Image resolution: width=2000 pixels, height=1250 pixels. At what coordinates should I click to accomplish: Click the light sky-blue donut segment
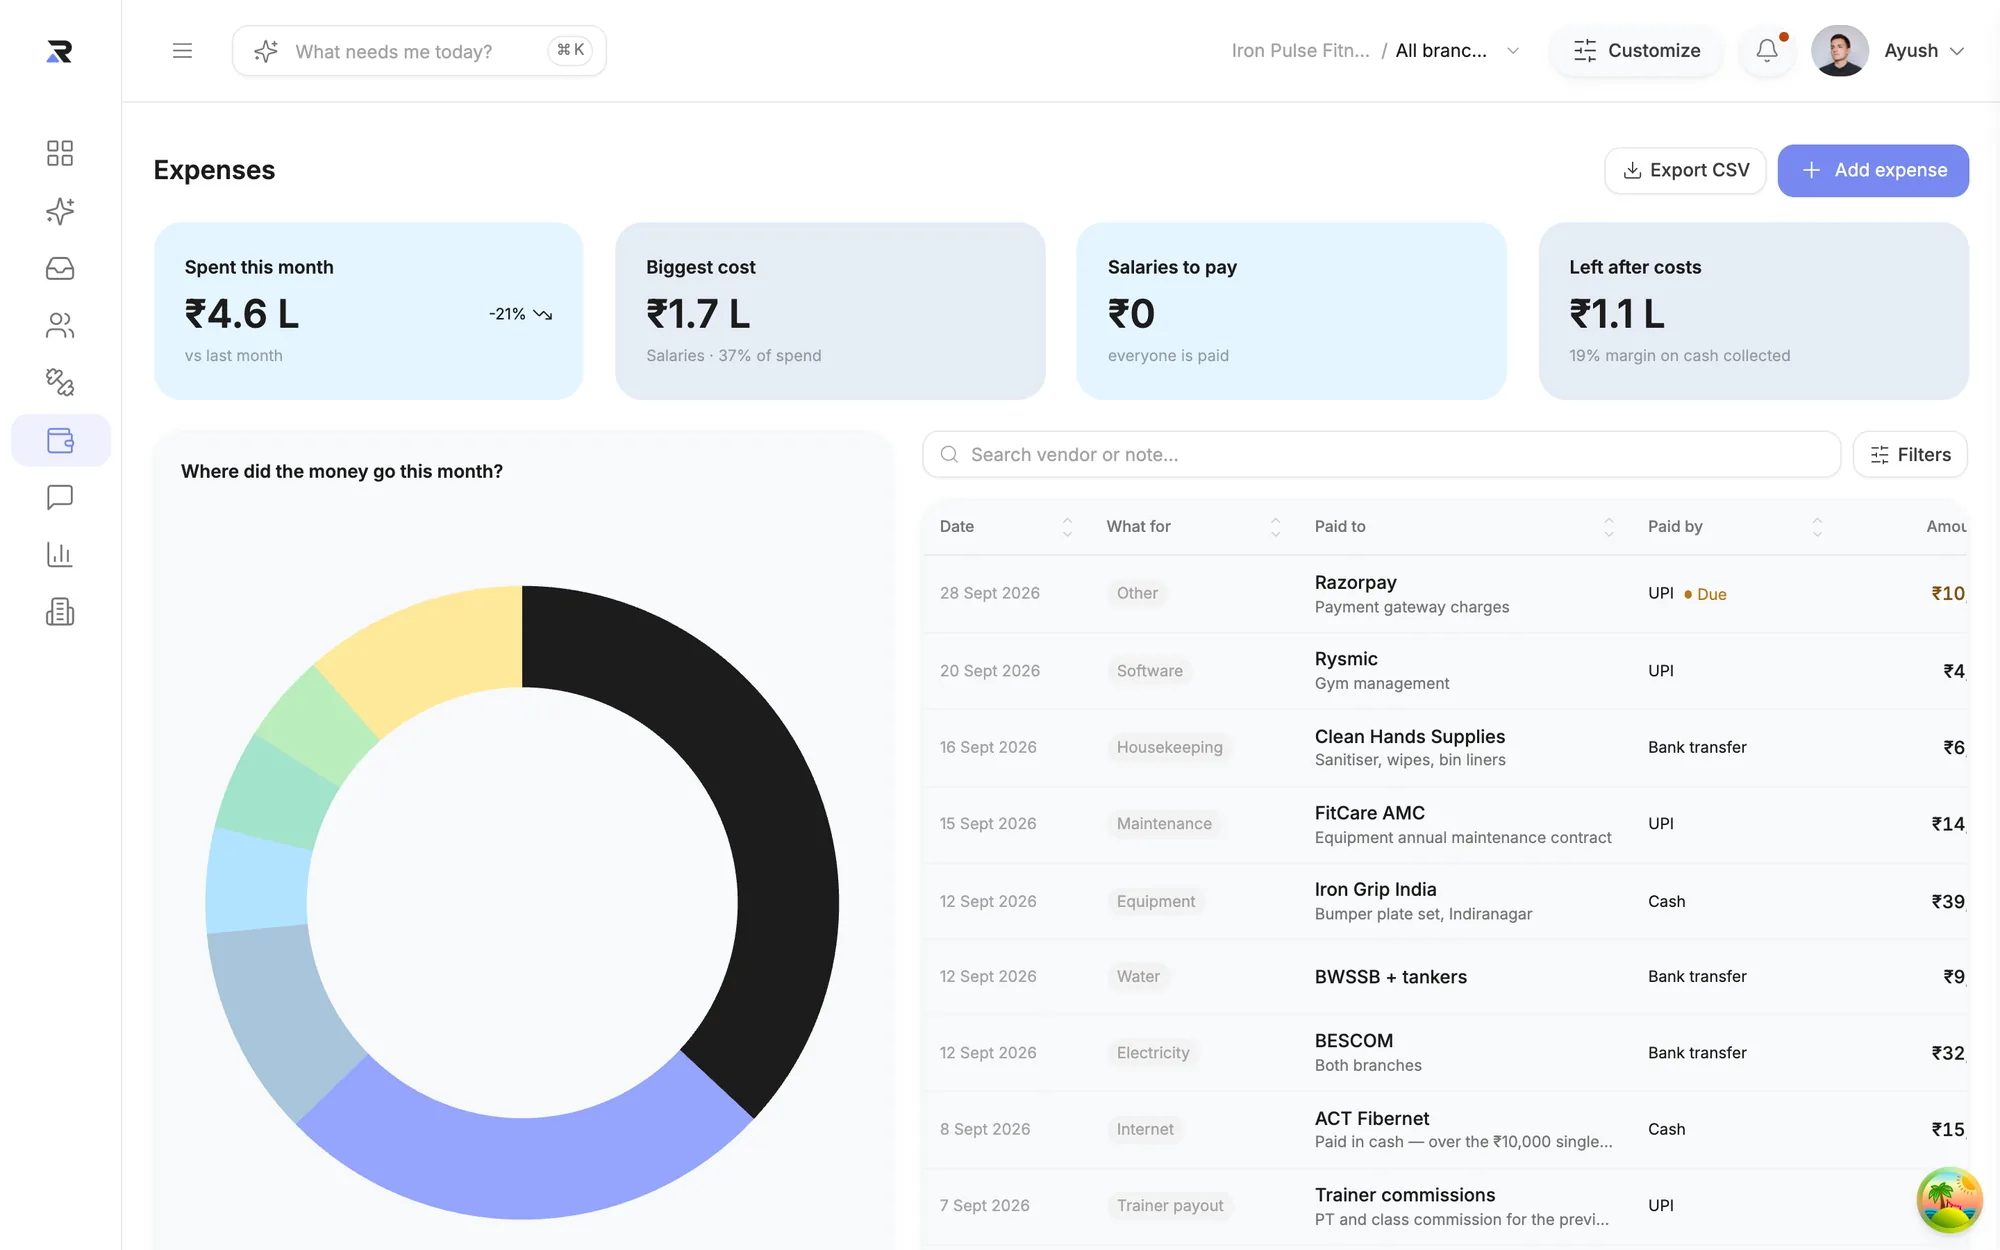pos(258,880)
